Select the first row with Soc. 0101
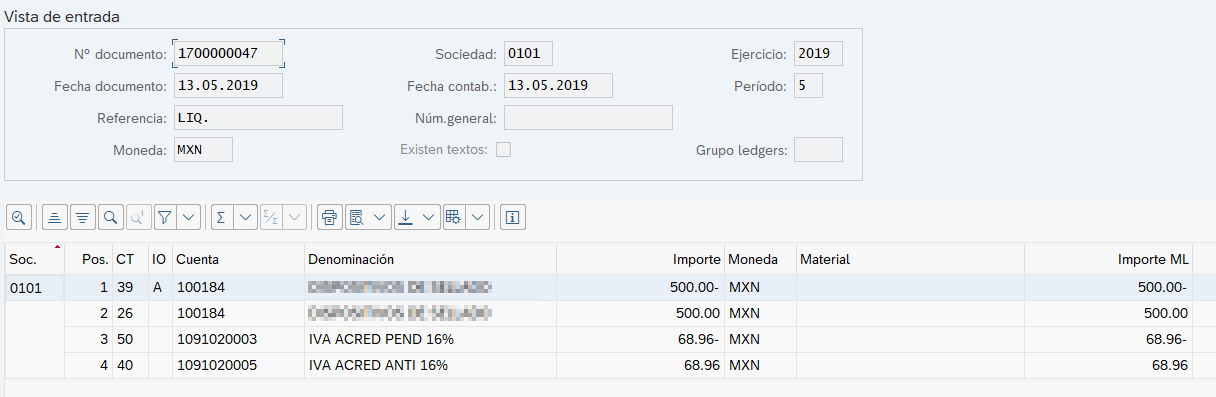The image size is (1216, 397). [608, 288]
